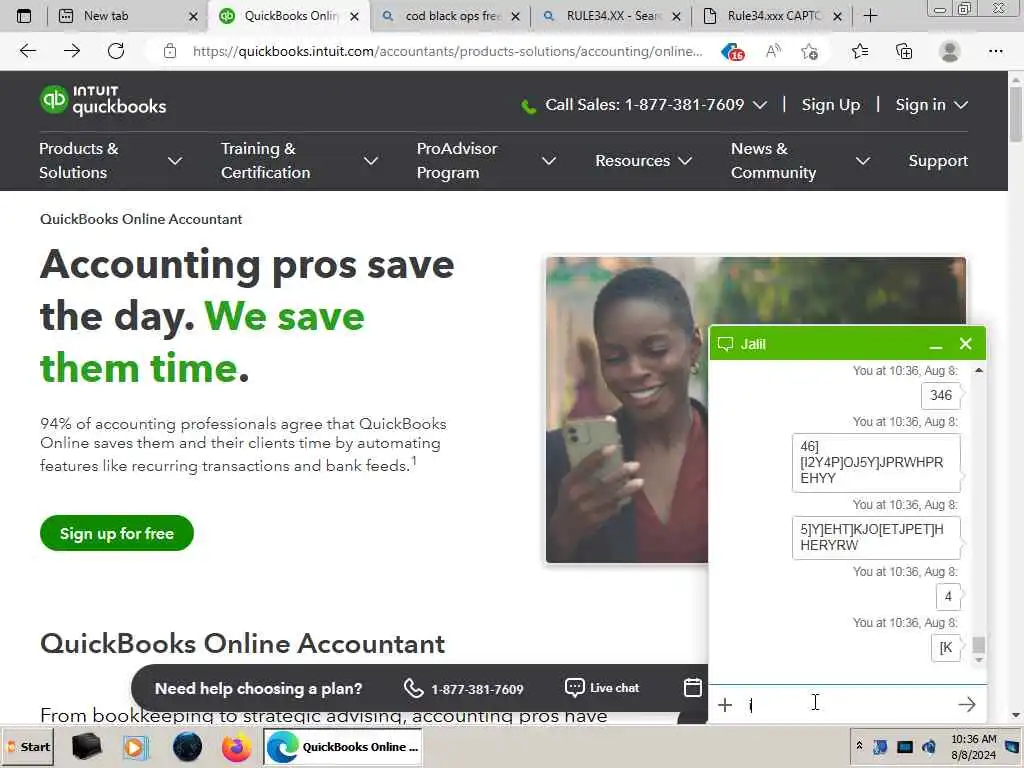Open the Favorites list icon
The width and height of the screenshot is (1024, 768).
pyautogui.click(x=860, y=51)
